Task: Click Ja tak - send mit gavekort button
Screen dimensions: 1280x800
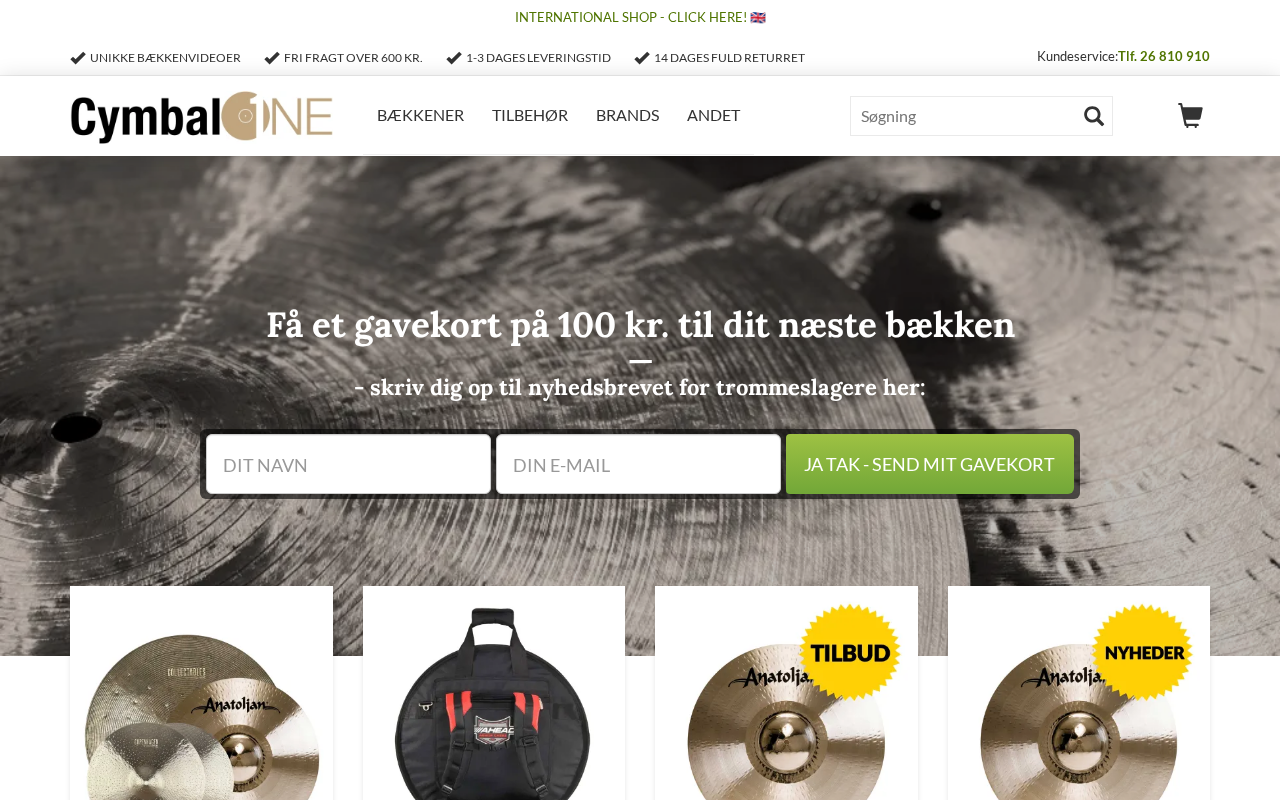Action: coord(930,464)
